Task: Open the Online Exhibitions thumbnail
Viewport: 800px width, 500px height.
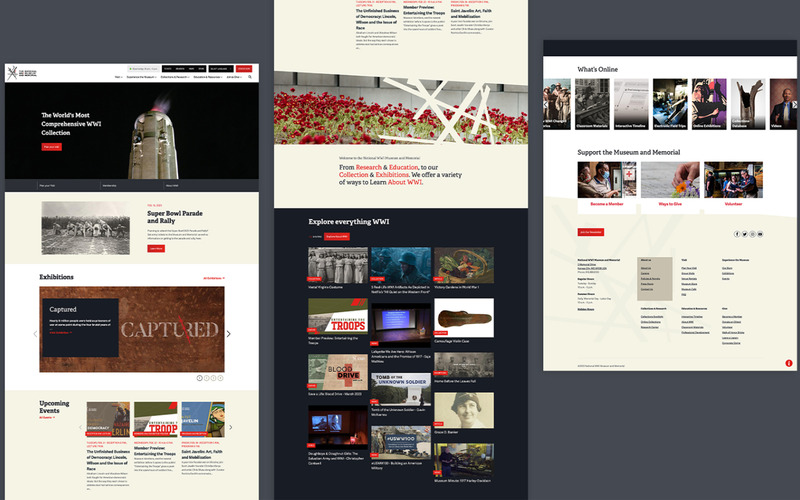Action: coord(709,104)
